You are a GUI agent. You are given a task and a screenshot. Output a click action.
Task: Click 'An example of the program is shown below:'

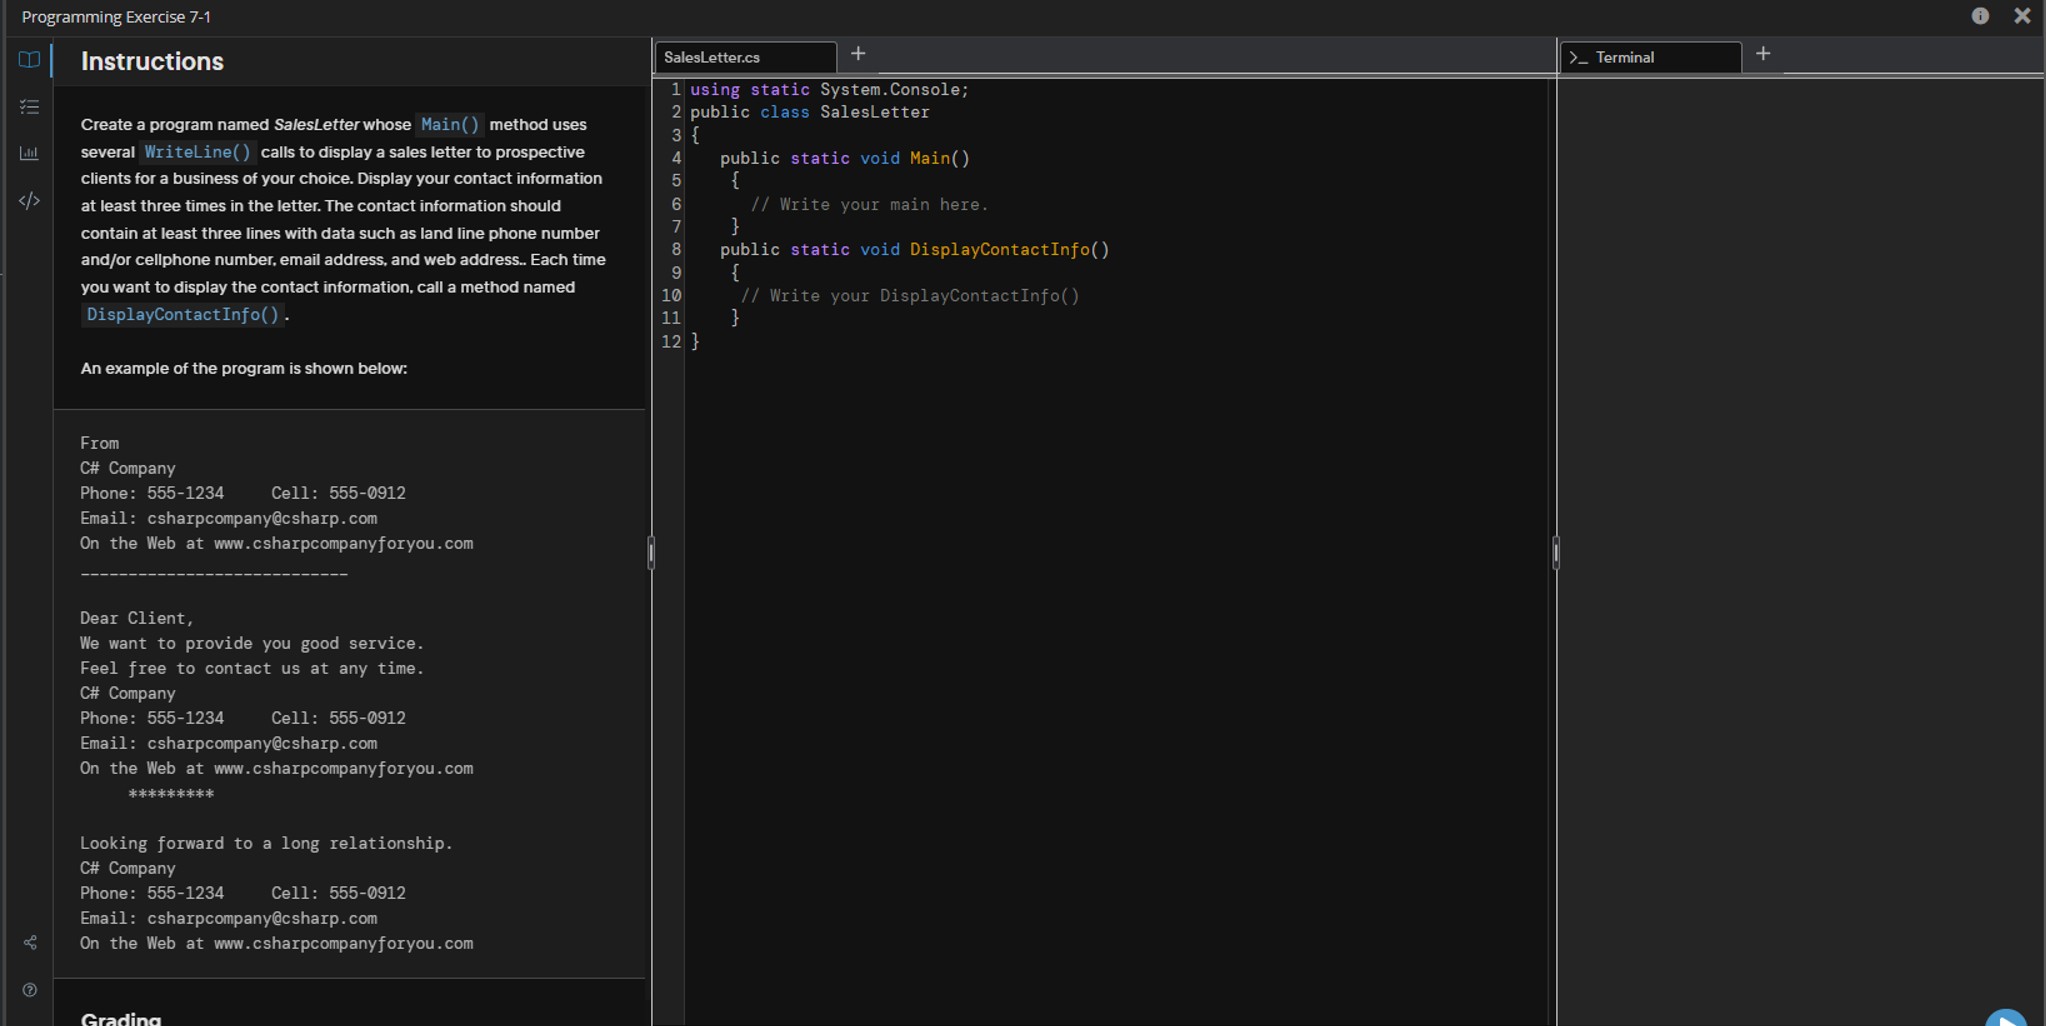point(244,368)
